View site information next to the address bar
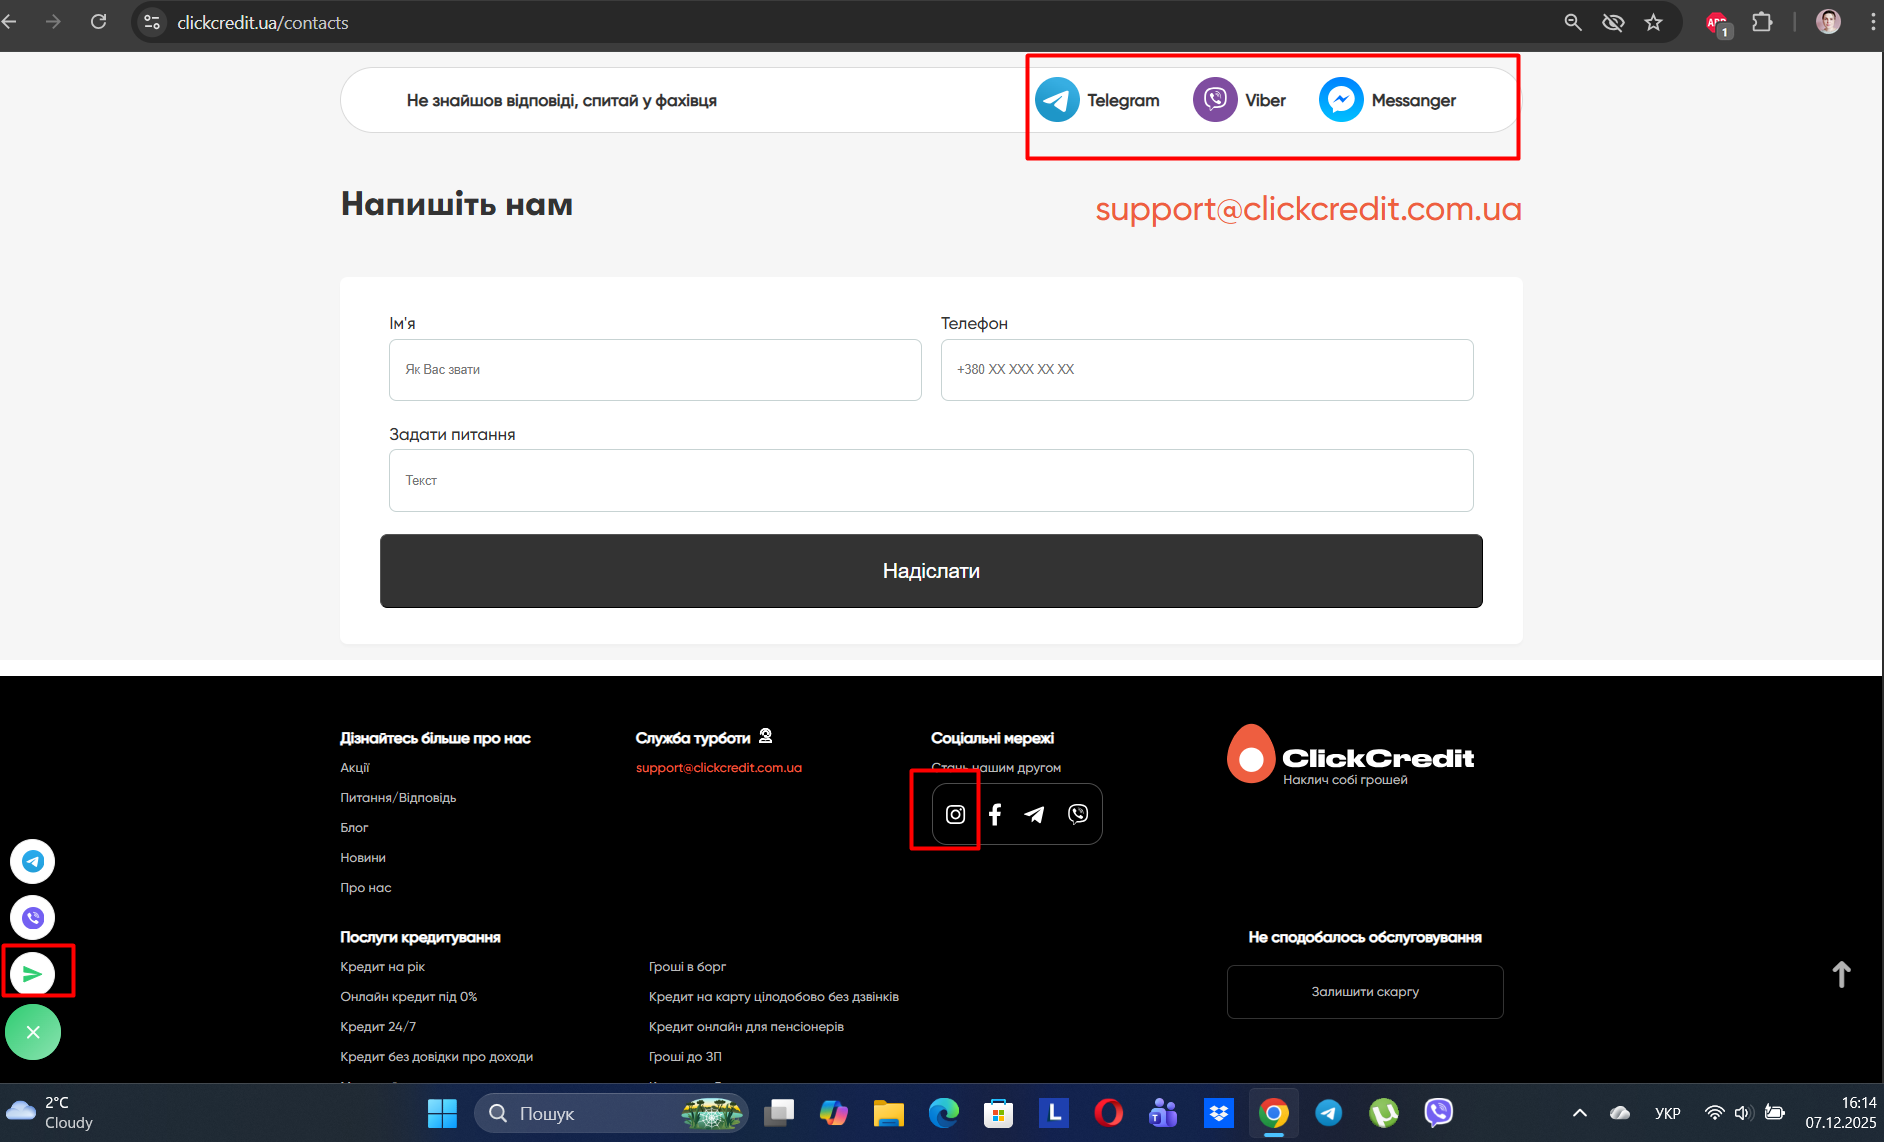 tap(152, 22)
